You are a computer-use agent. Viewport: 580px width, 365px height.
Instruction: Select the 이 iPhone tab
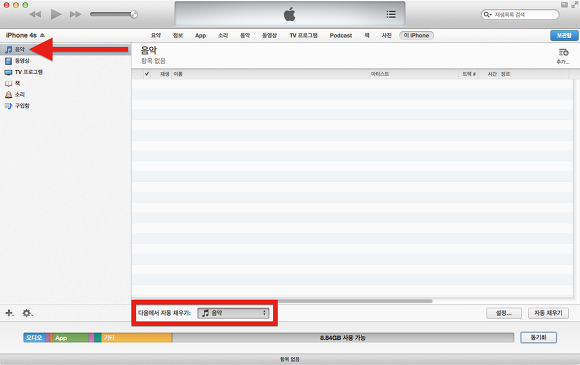click(417, 35)
